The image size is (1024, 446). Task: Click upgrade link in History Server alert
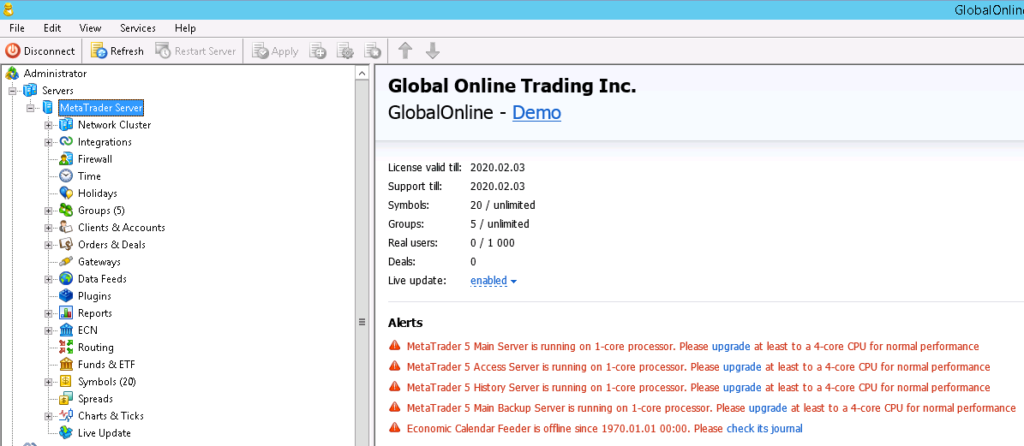pos(742,387)
